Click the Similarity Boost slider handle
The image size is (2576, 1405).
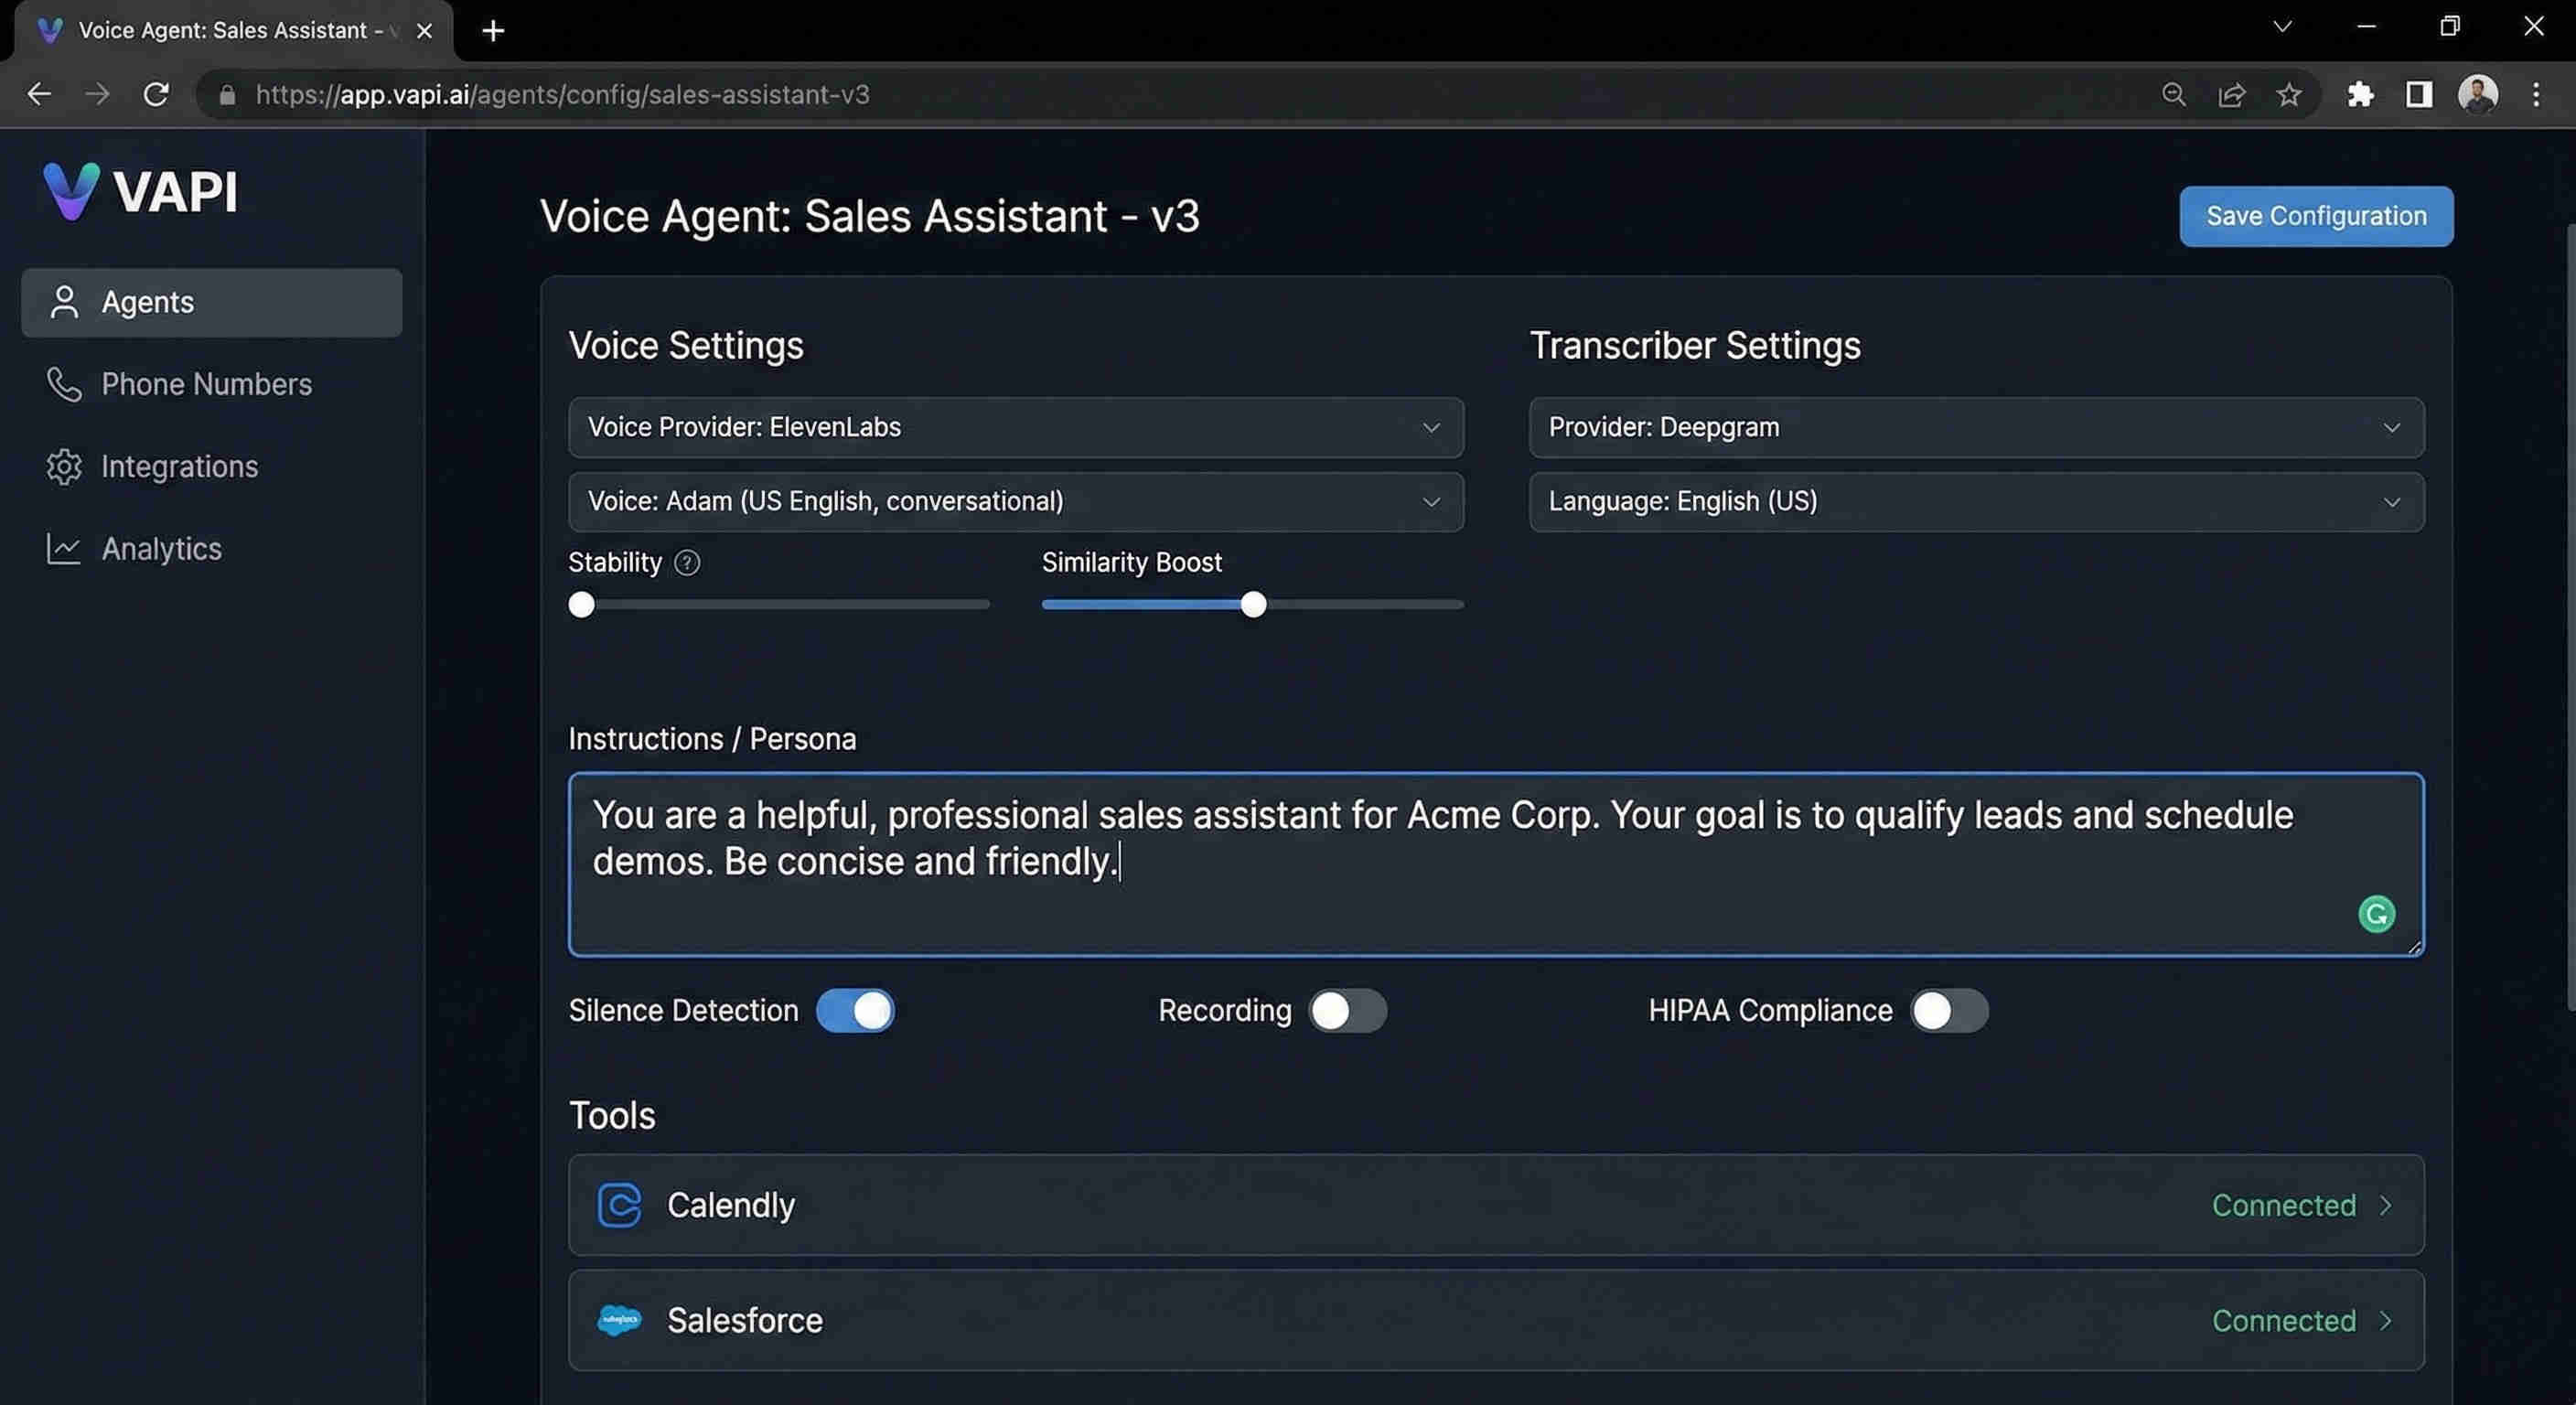click(1253, 604)
